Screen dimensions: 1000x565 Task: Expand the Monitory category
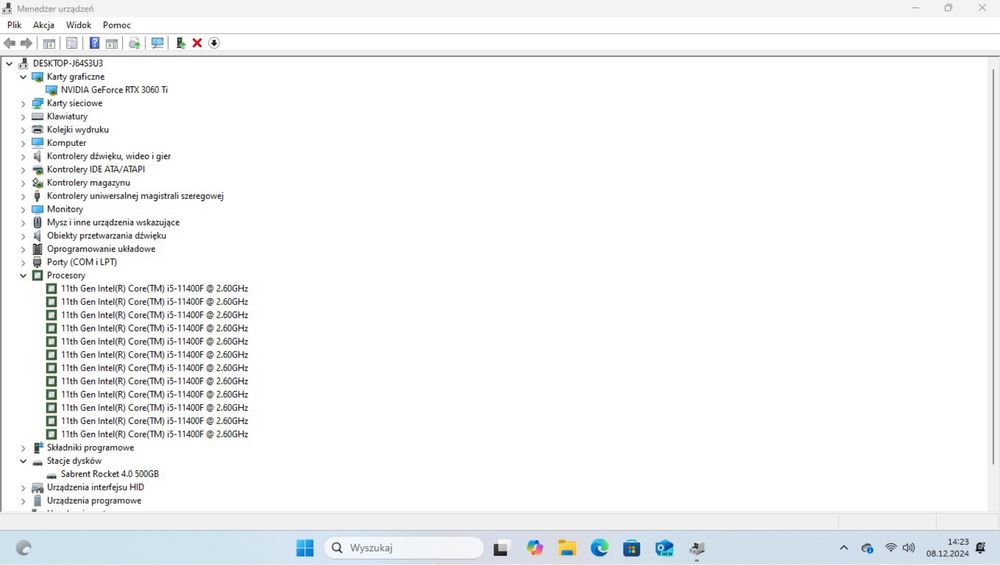(x=23, y=209)
